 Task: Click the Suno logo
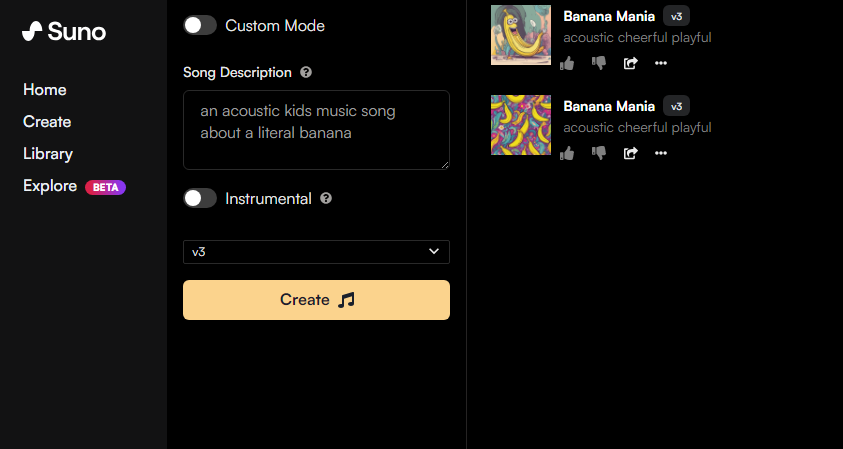[64, 31]
